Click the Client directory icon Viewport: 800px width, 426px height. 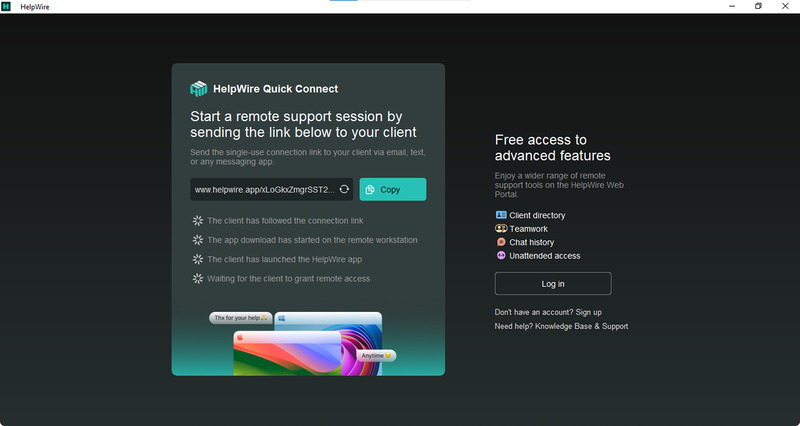pyautogui.click(x=501, y=215)
